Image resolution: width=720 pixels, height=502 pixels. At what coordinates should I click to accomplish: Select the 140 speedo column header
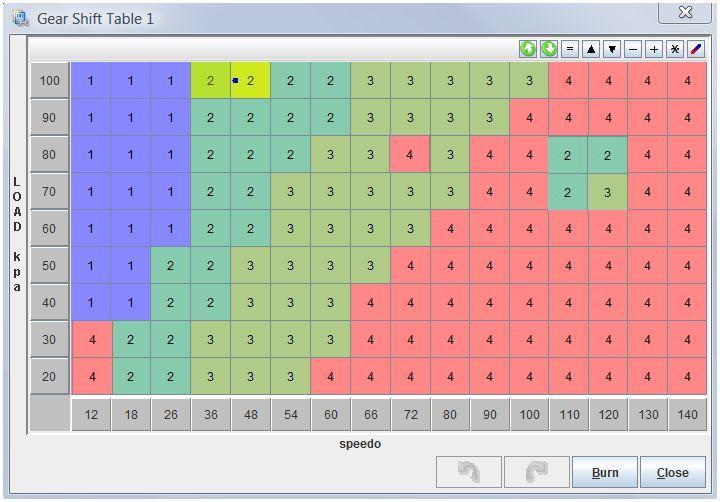687,415
